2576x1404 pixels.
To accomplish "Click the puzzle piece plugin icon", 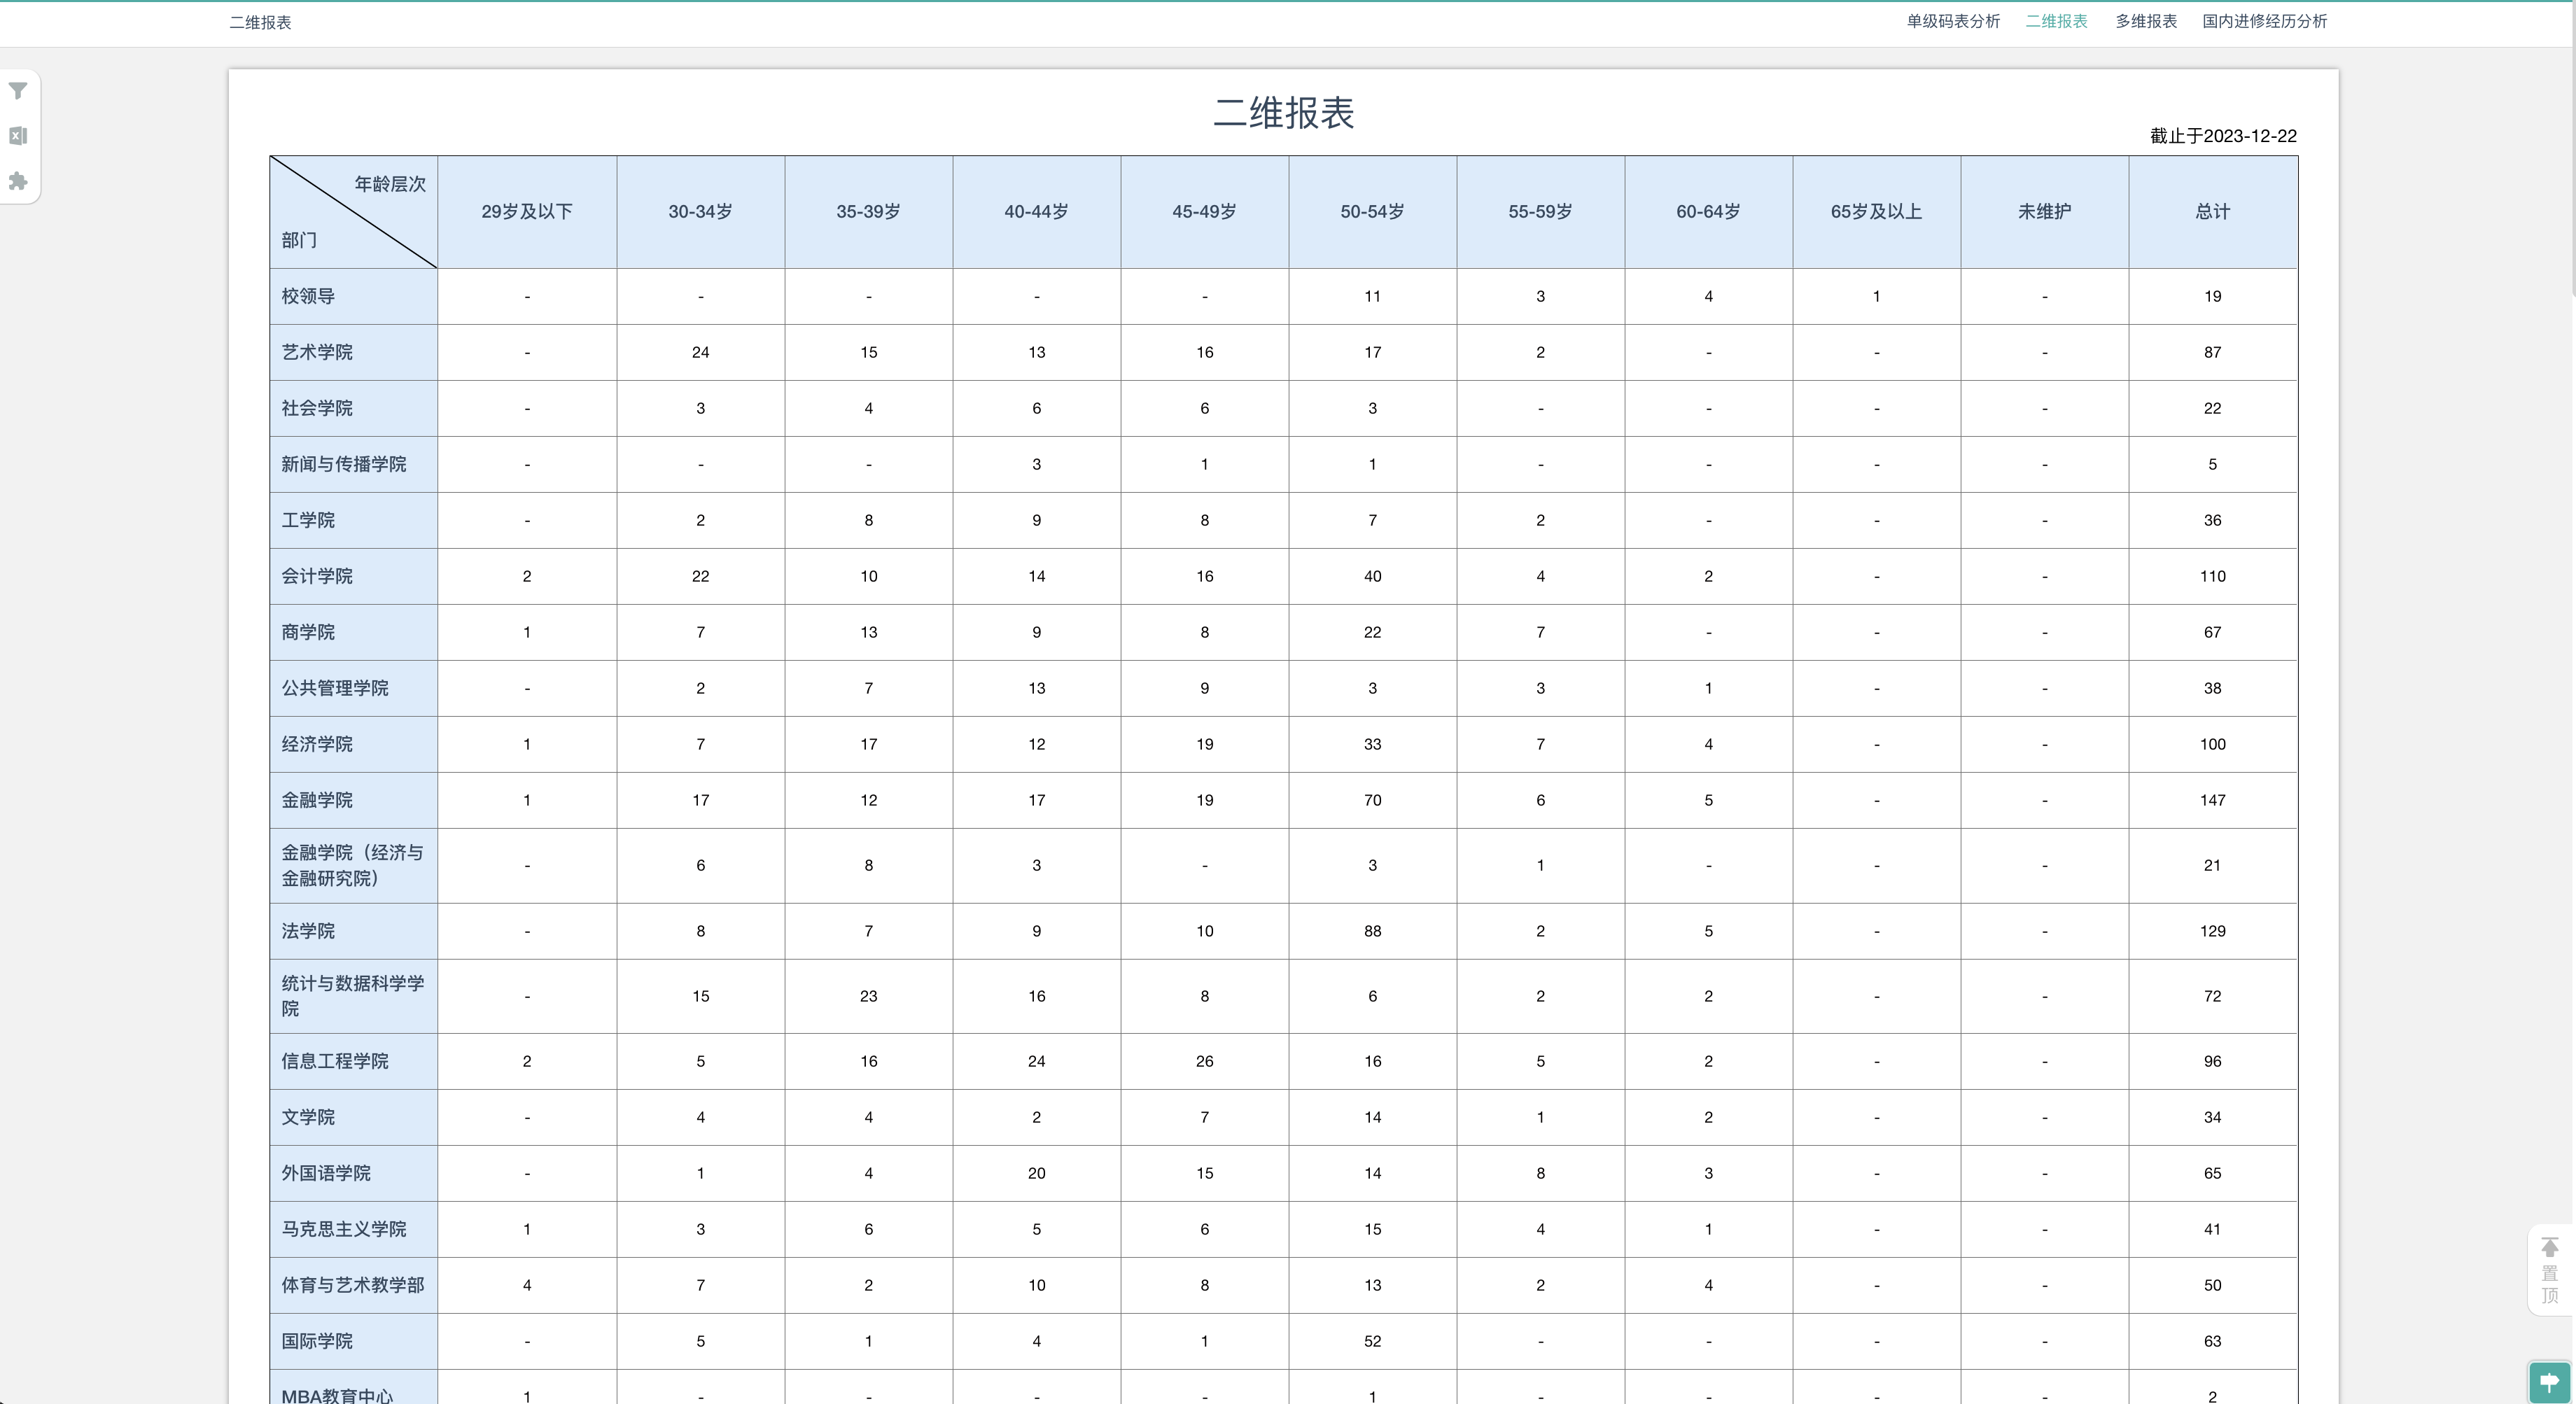I will click(x=18, y=181).
